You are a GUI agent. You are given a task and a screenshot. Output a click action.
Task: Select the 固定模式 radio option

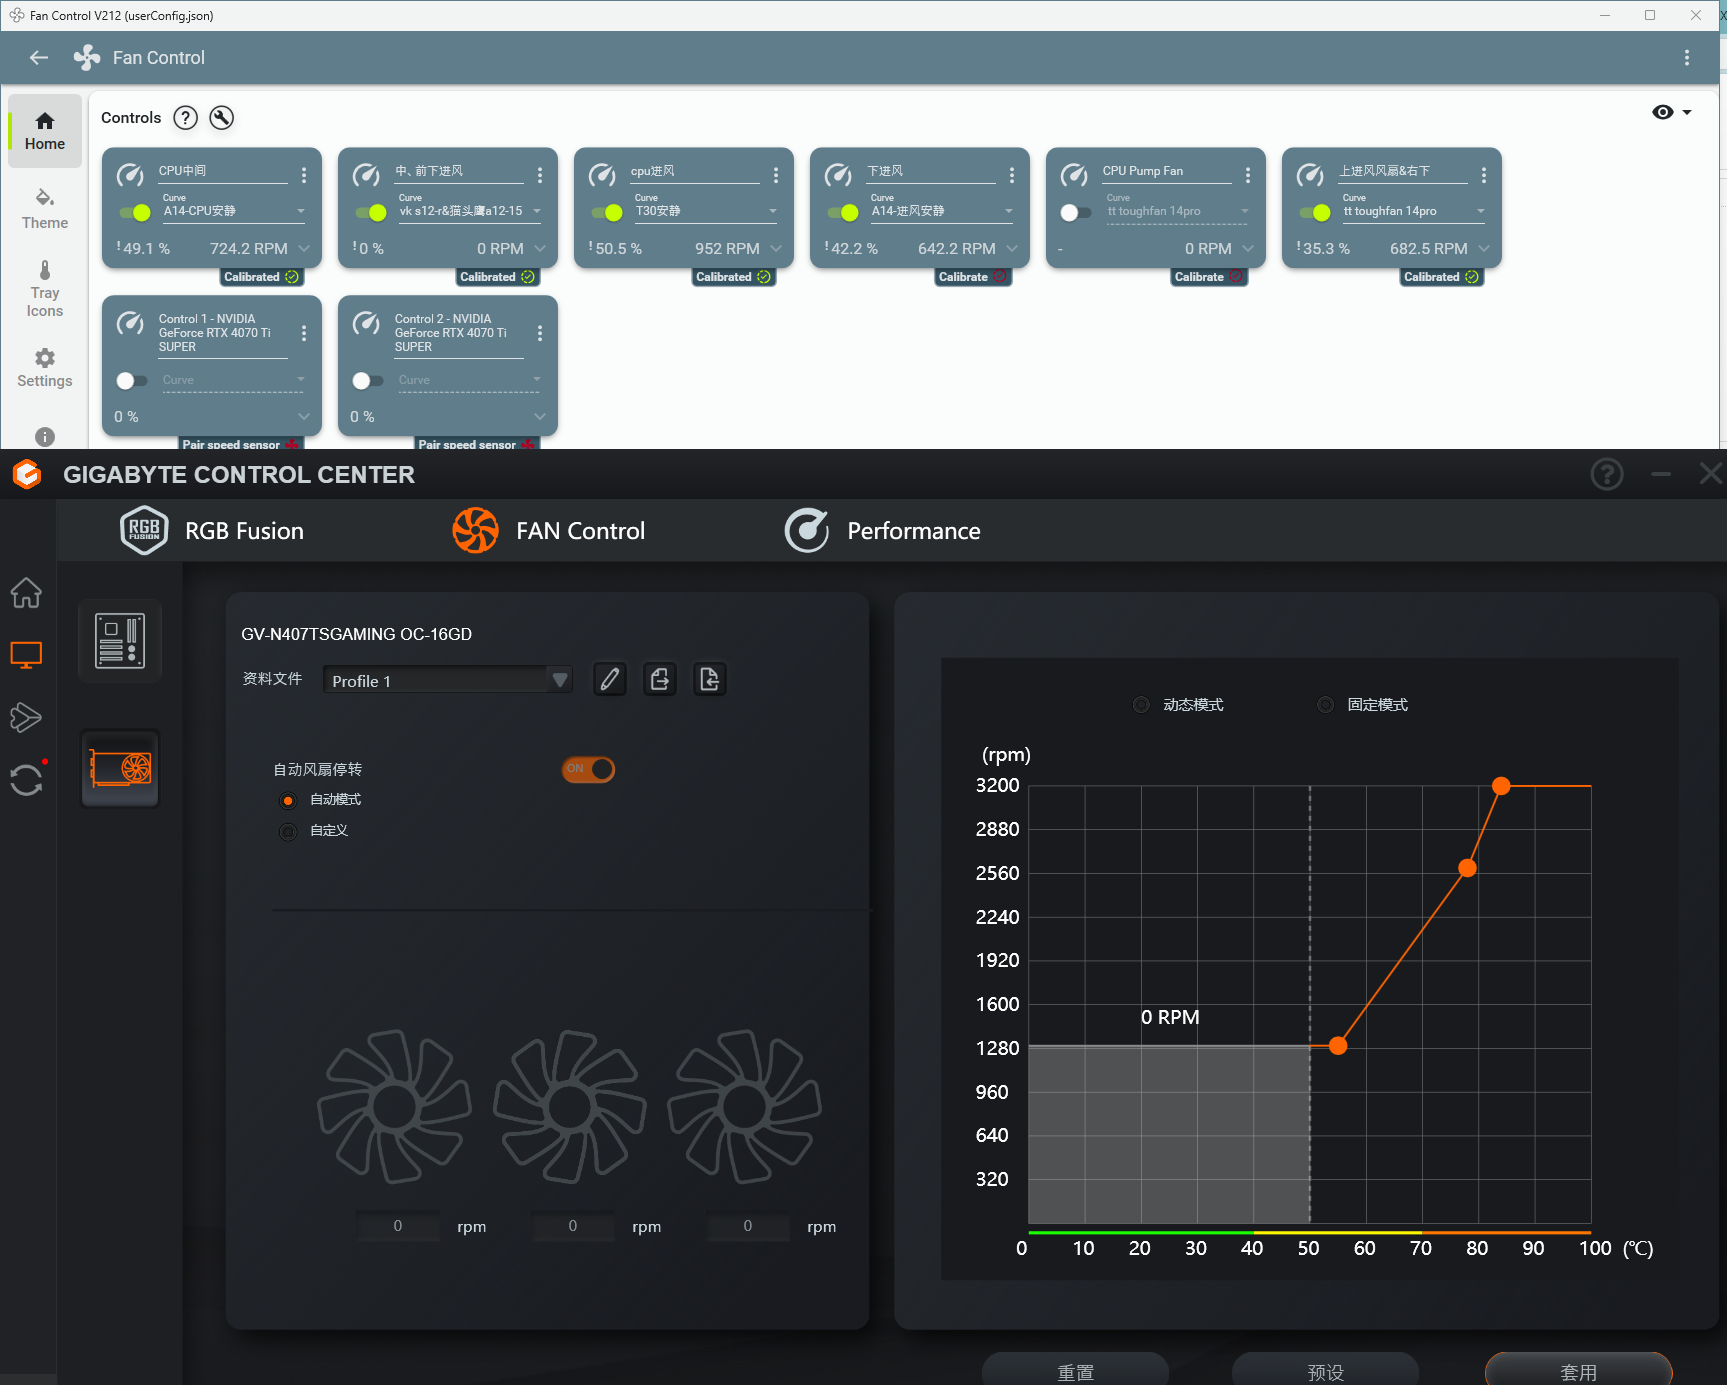coord(1325,705)
